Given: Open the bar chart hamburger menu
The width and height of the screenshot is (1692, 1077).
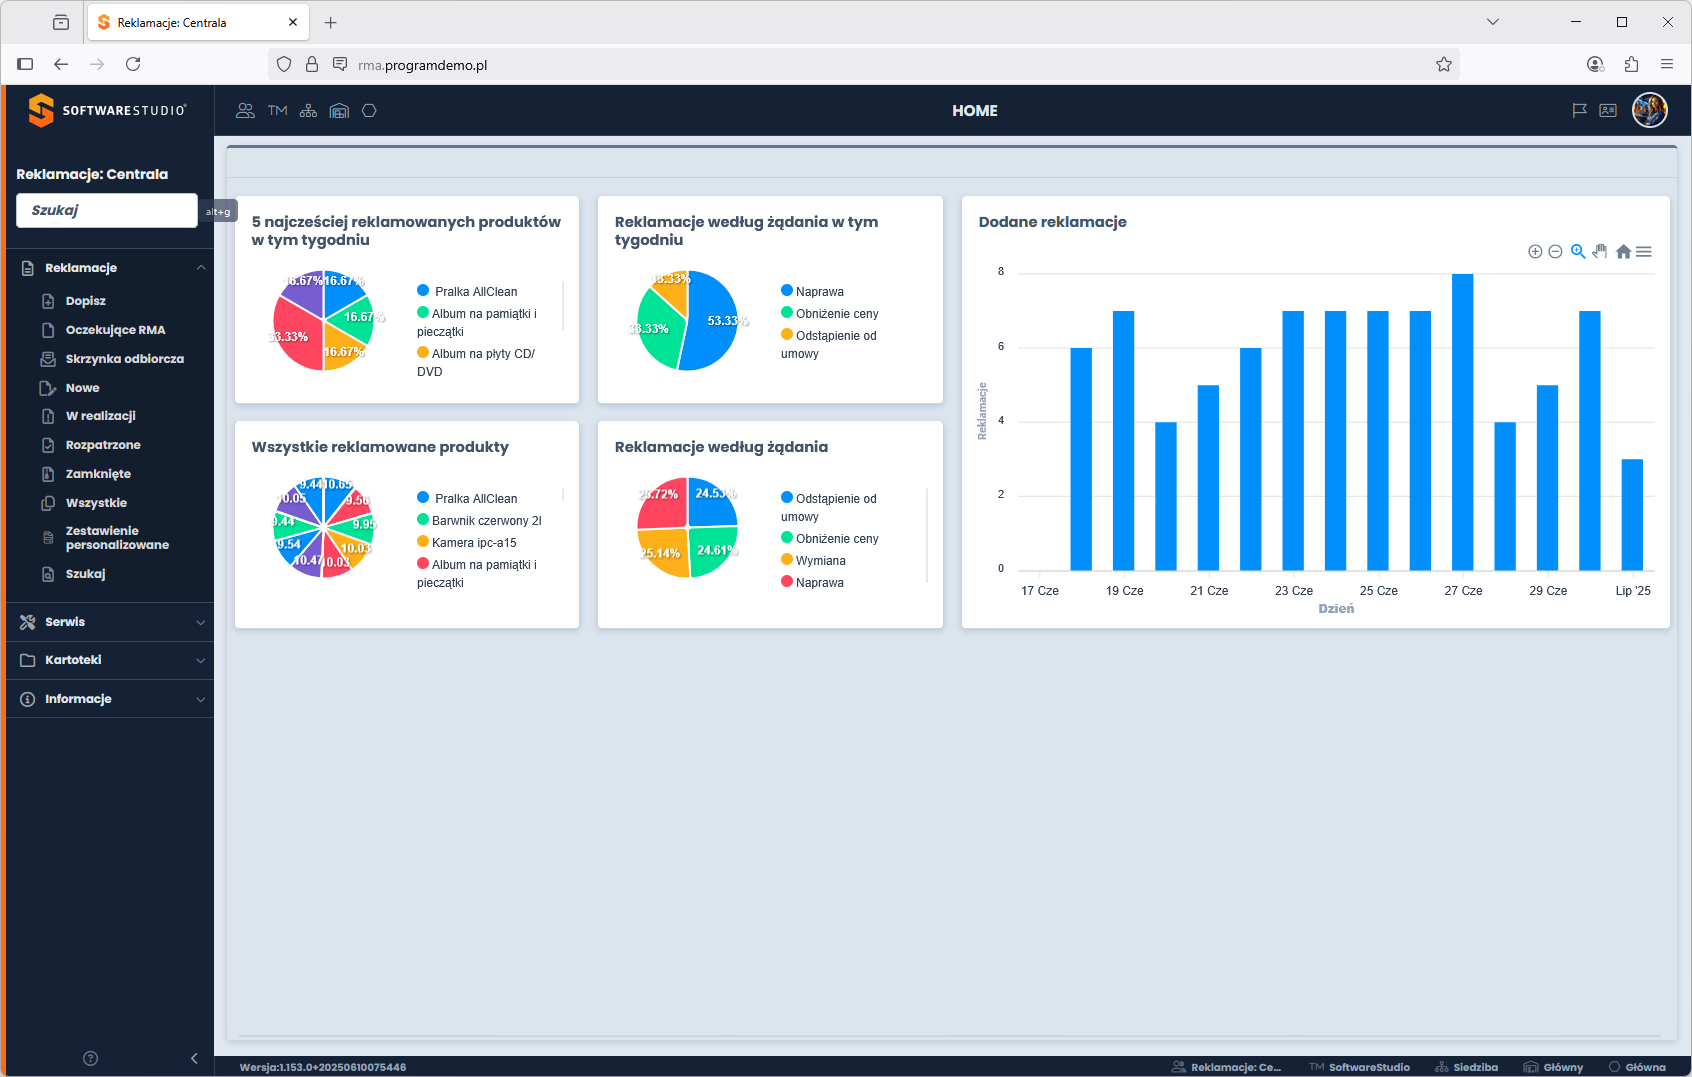Looking at the screenshot, I should (x=1644, y=252).
